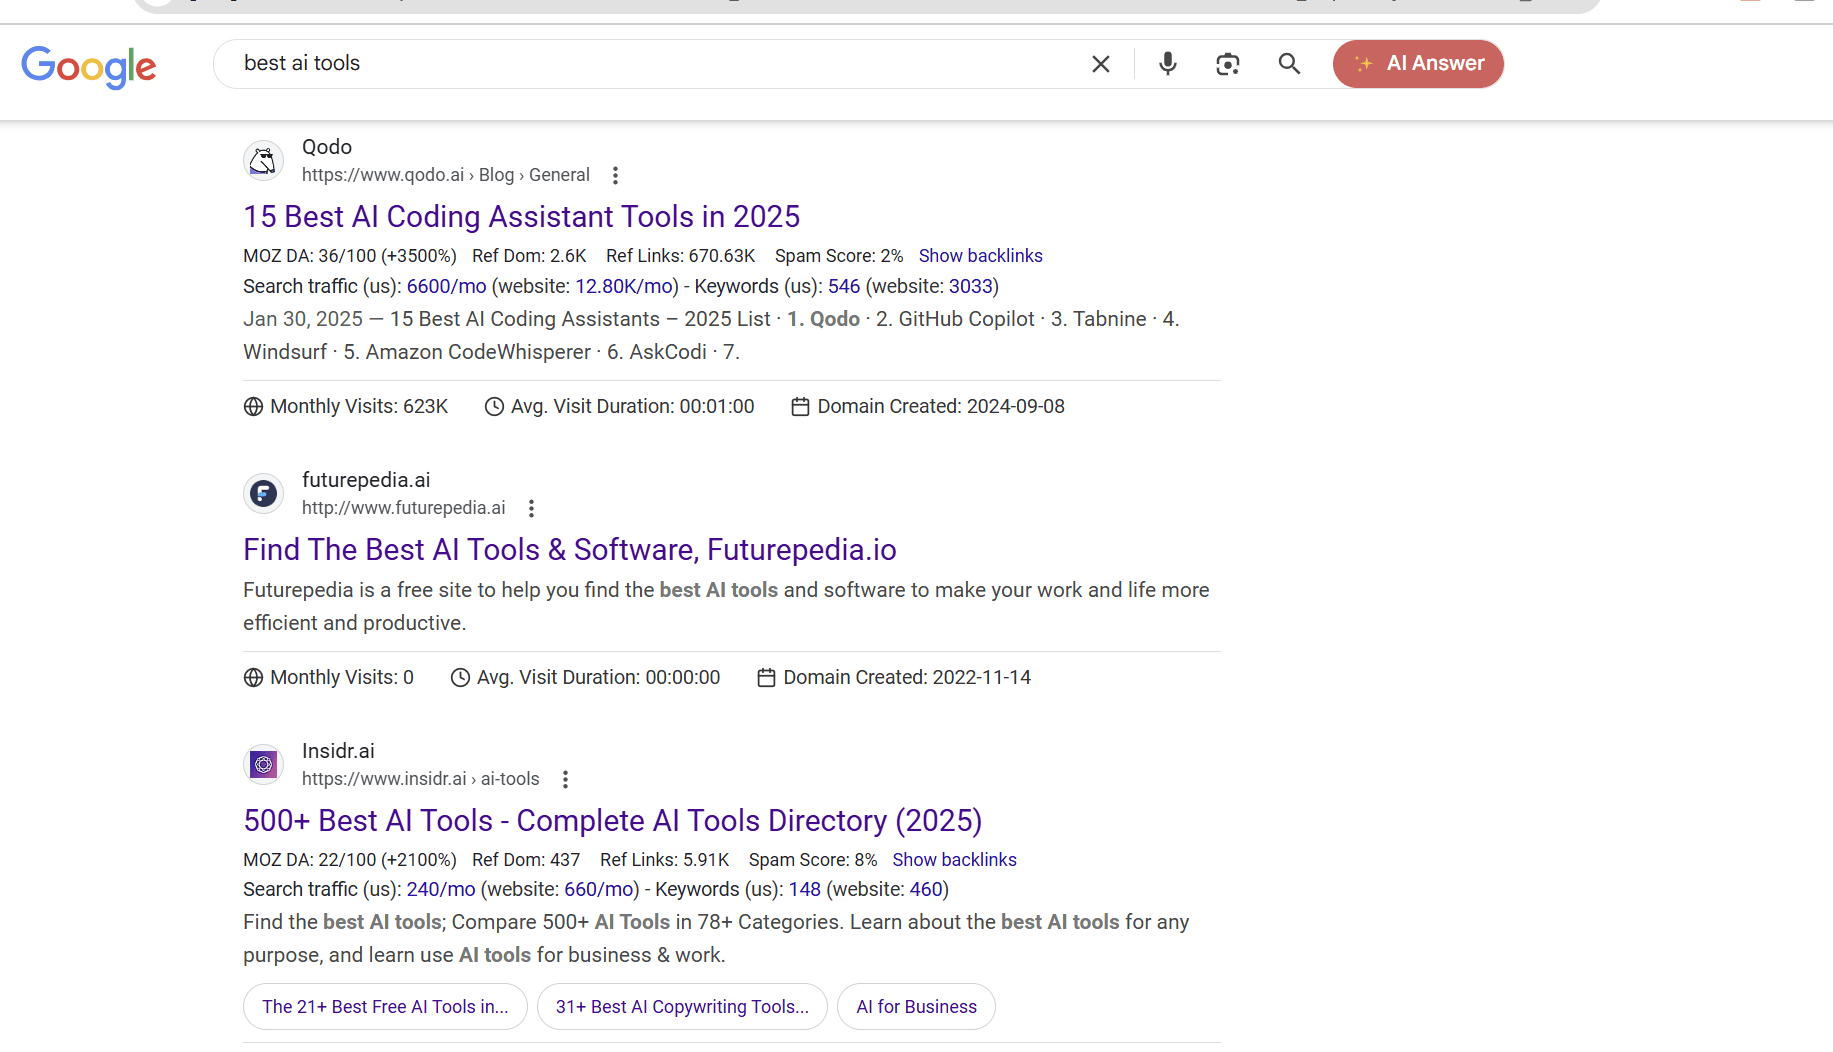Click the Insidr.ai site favicon
Screen dimensions: 1833x1052
coord(263,764)
